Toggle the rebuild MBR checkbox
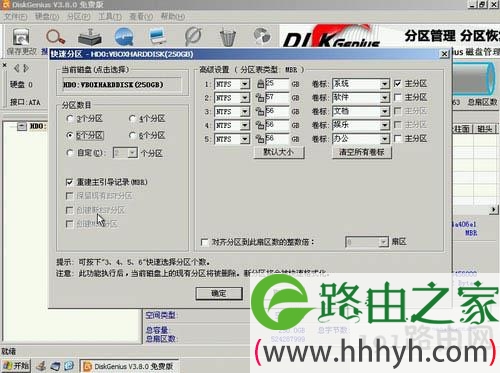 tap(69, 182)
